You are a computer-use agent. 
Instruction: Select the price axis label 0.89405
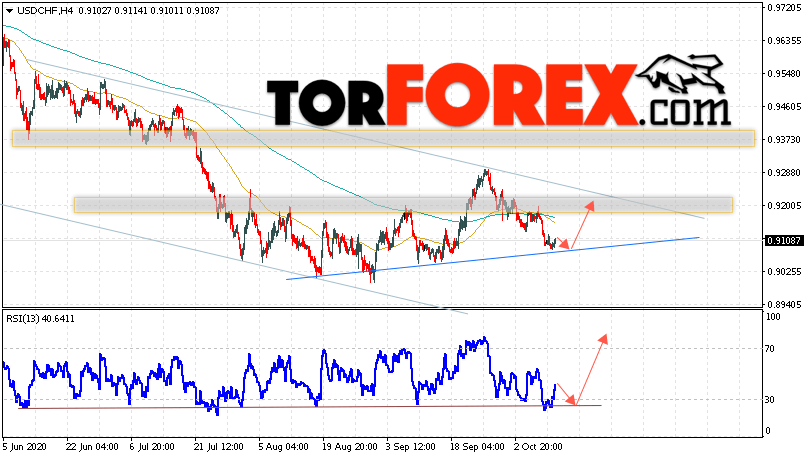click(x=784, y=304)
